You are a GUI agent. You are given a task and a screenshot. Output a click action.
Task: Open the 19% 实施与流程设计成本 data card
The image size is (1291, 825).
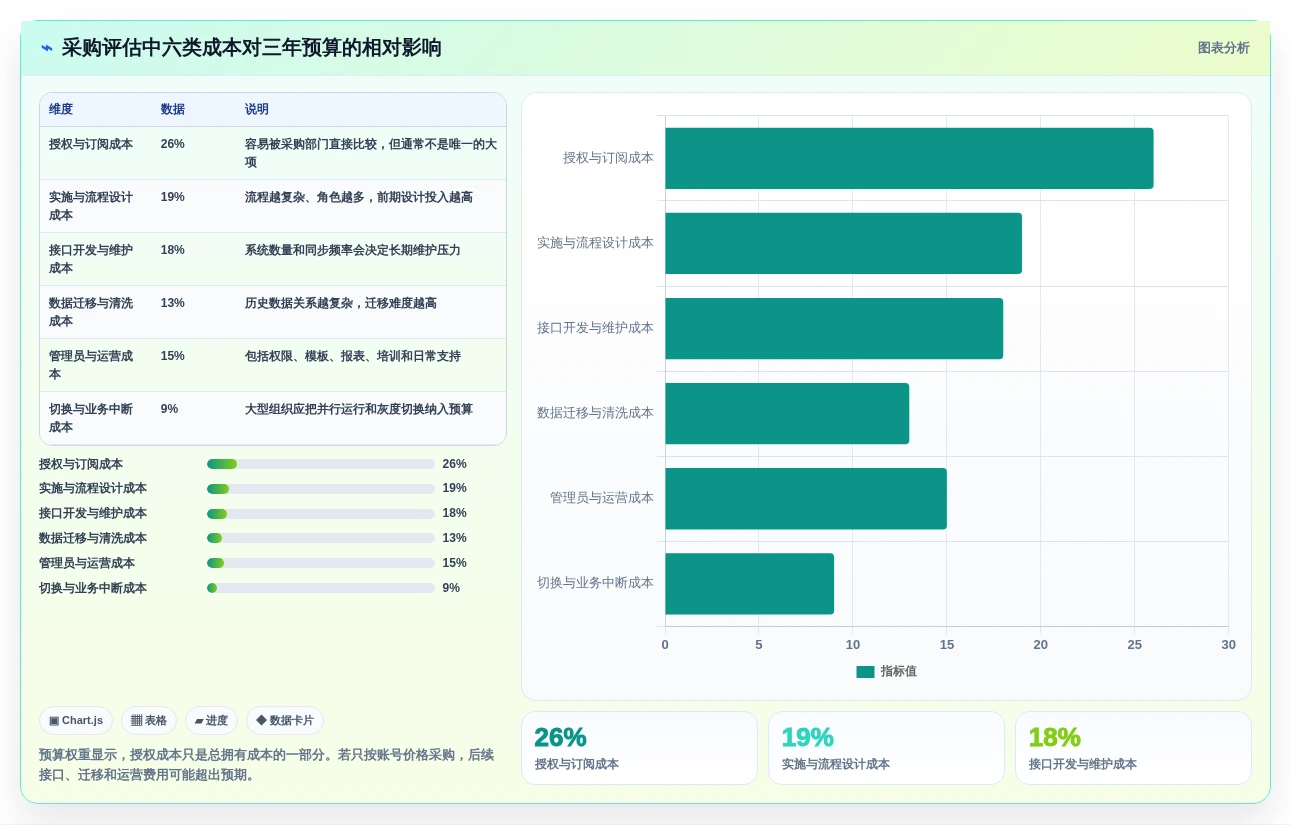click(x=886, y=748)
